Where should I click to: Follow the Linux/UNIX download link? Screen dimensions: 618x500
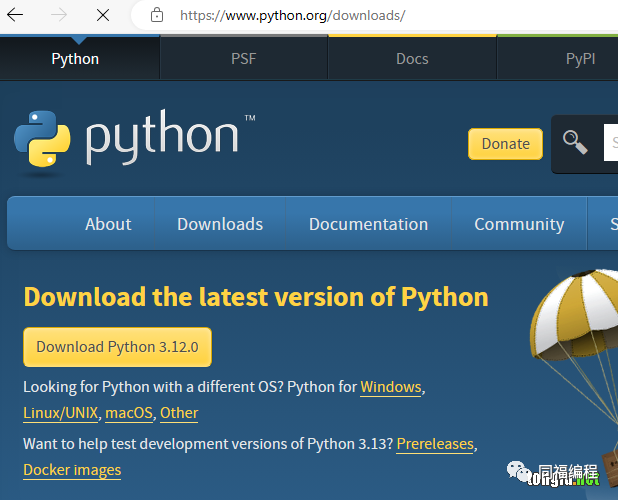pos(61,413)
